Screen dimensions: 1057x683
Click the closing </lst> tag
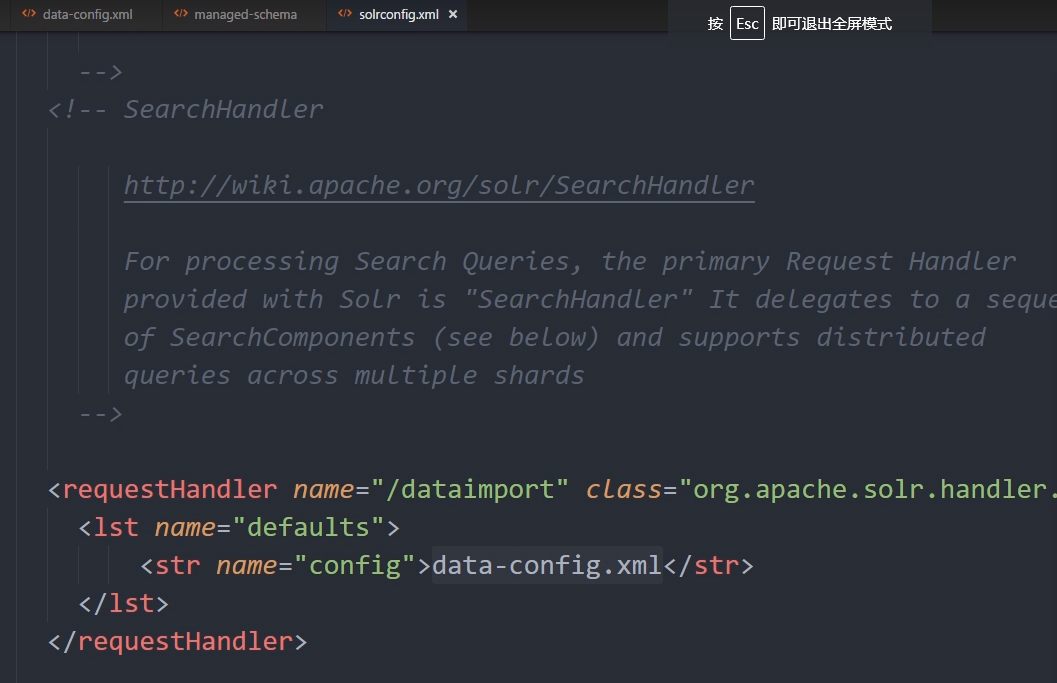tap(123, 603)
